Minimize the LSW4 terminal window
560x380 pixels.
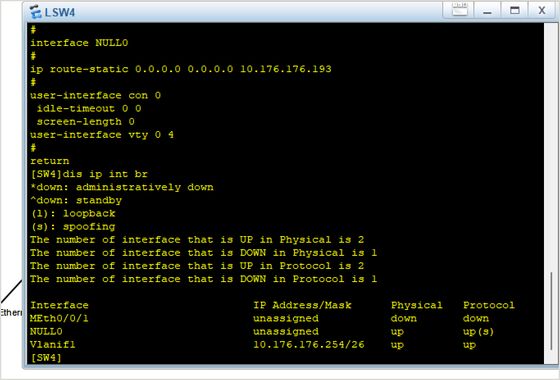coord(487,10)
